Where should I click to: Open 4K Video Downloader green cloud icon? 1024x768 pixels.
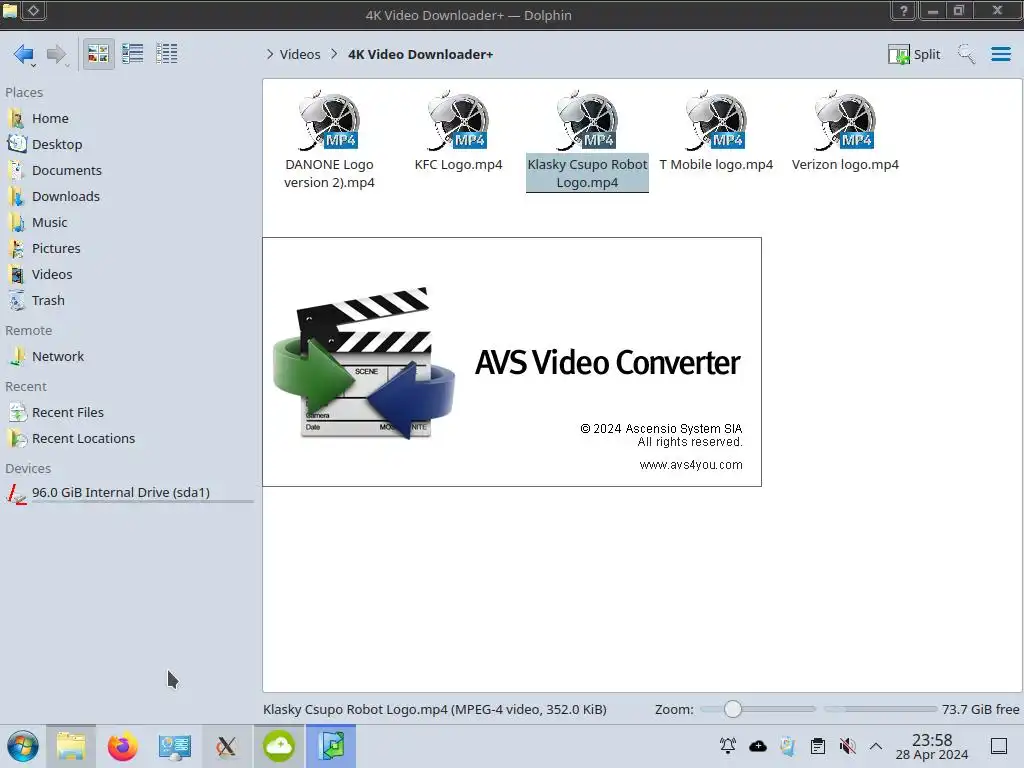click(x=279, y=746)
